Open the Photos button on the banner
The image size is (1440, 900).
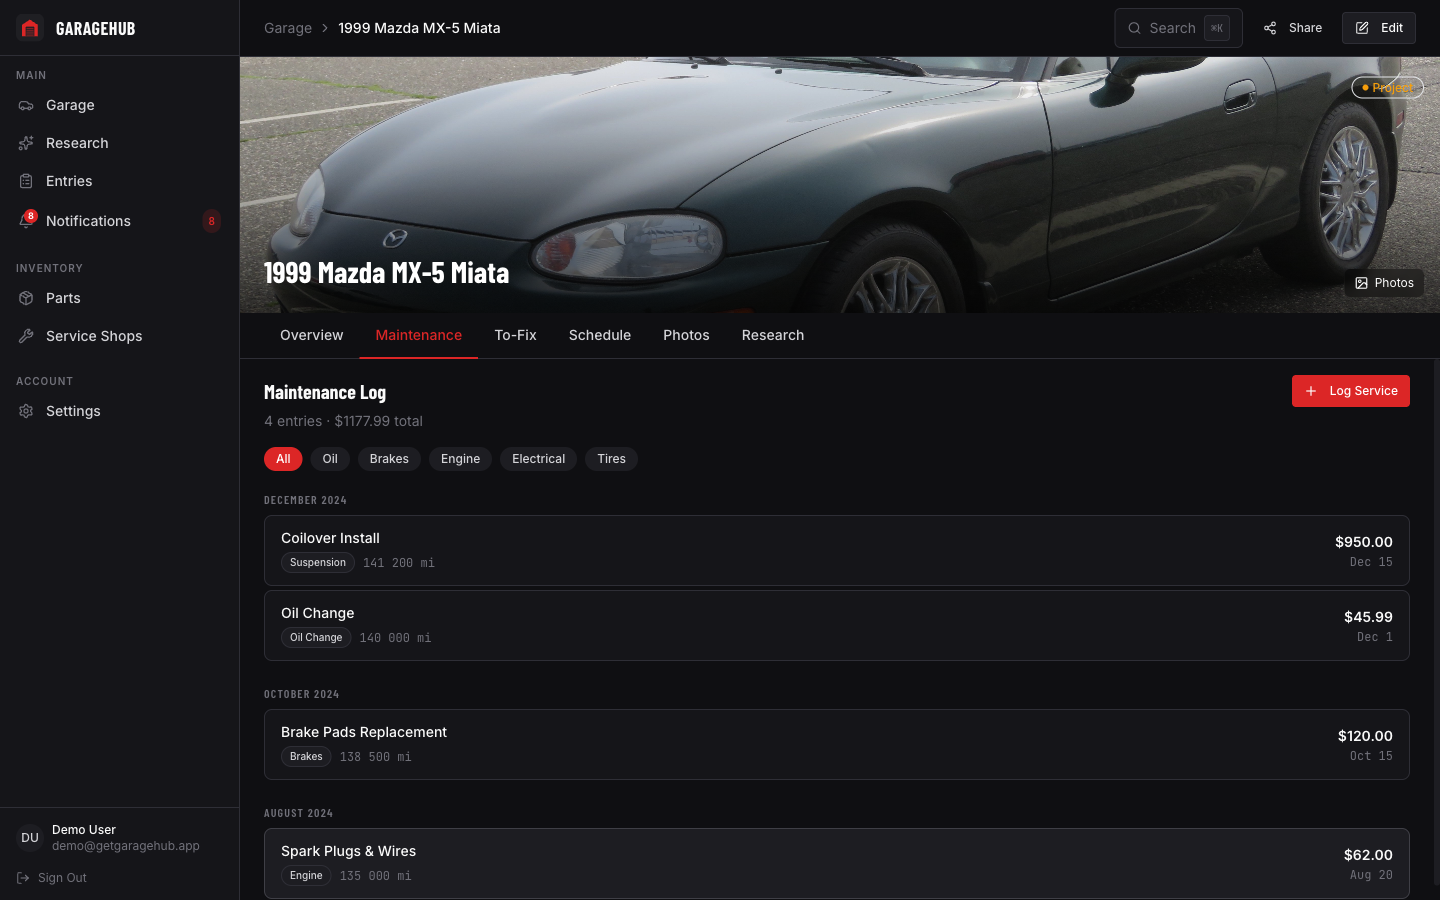(1384, 283)
